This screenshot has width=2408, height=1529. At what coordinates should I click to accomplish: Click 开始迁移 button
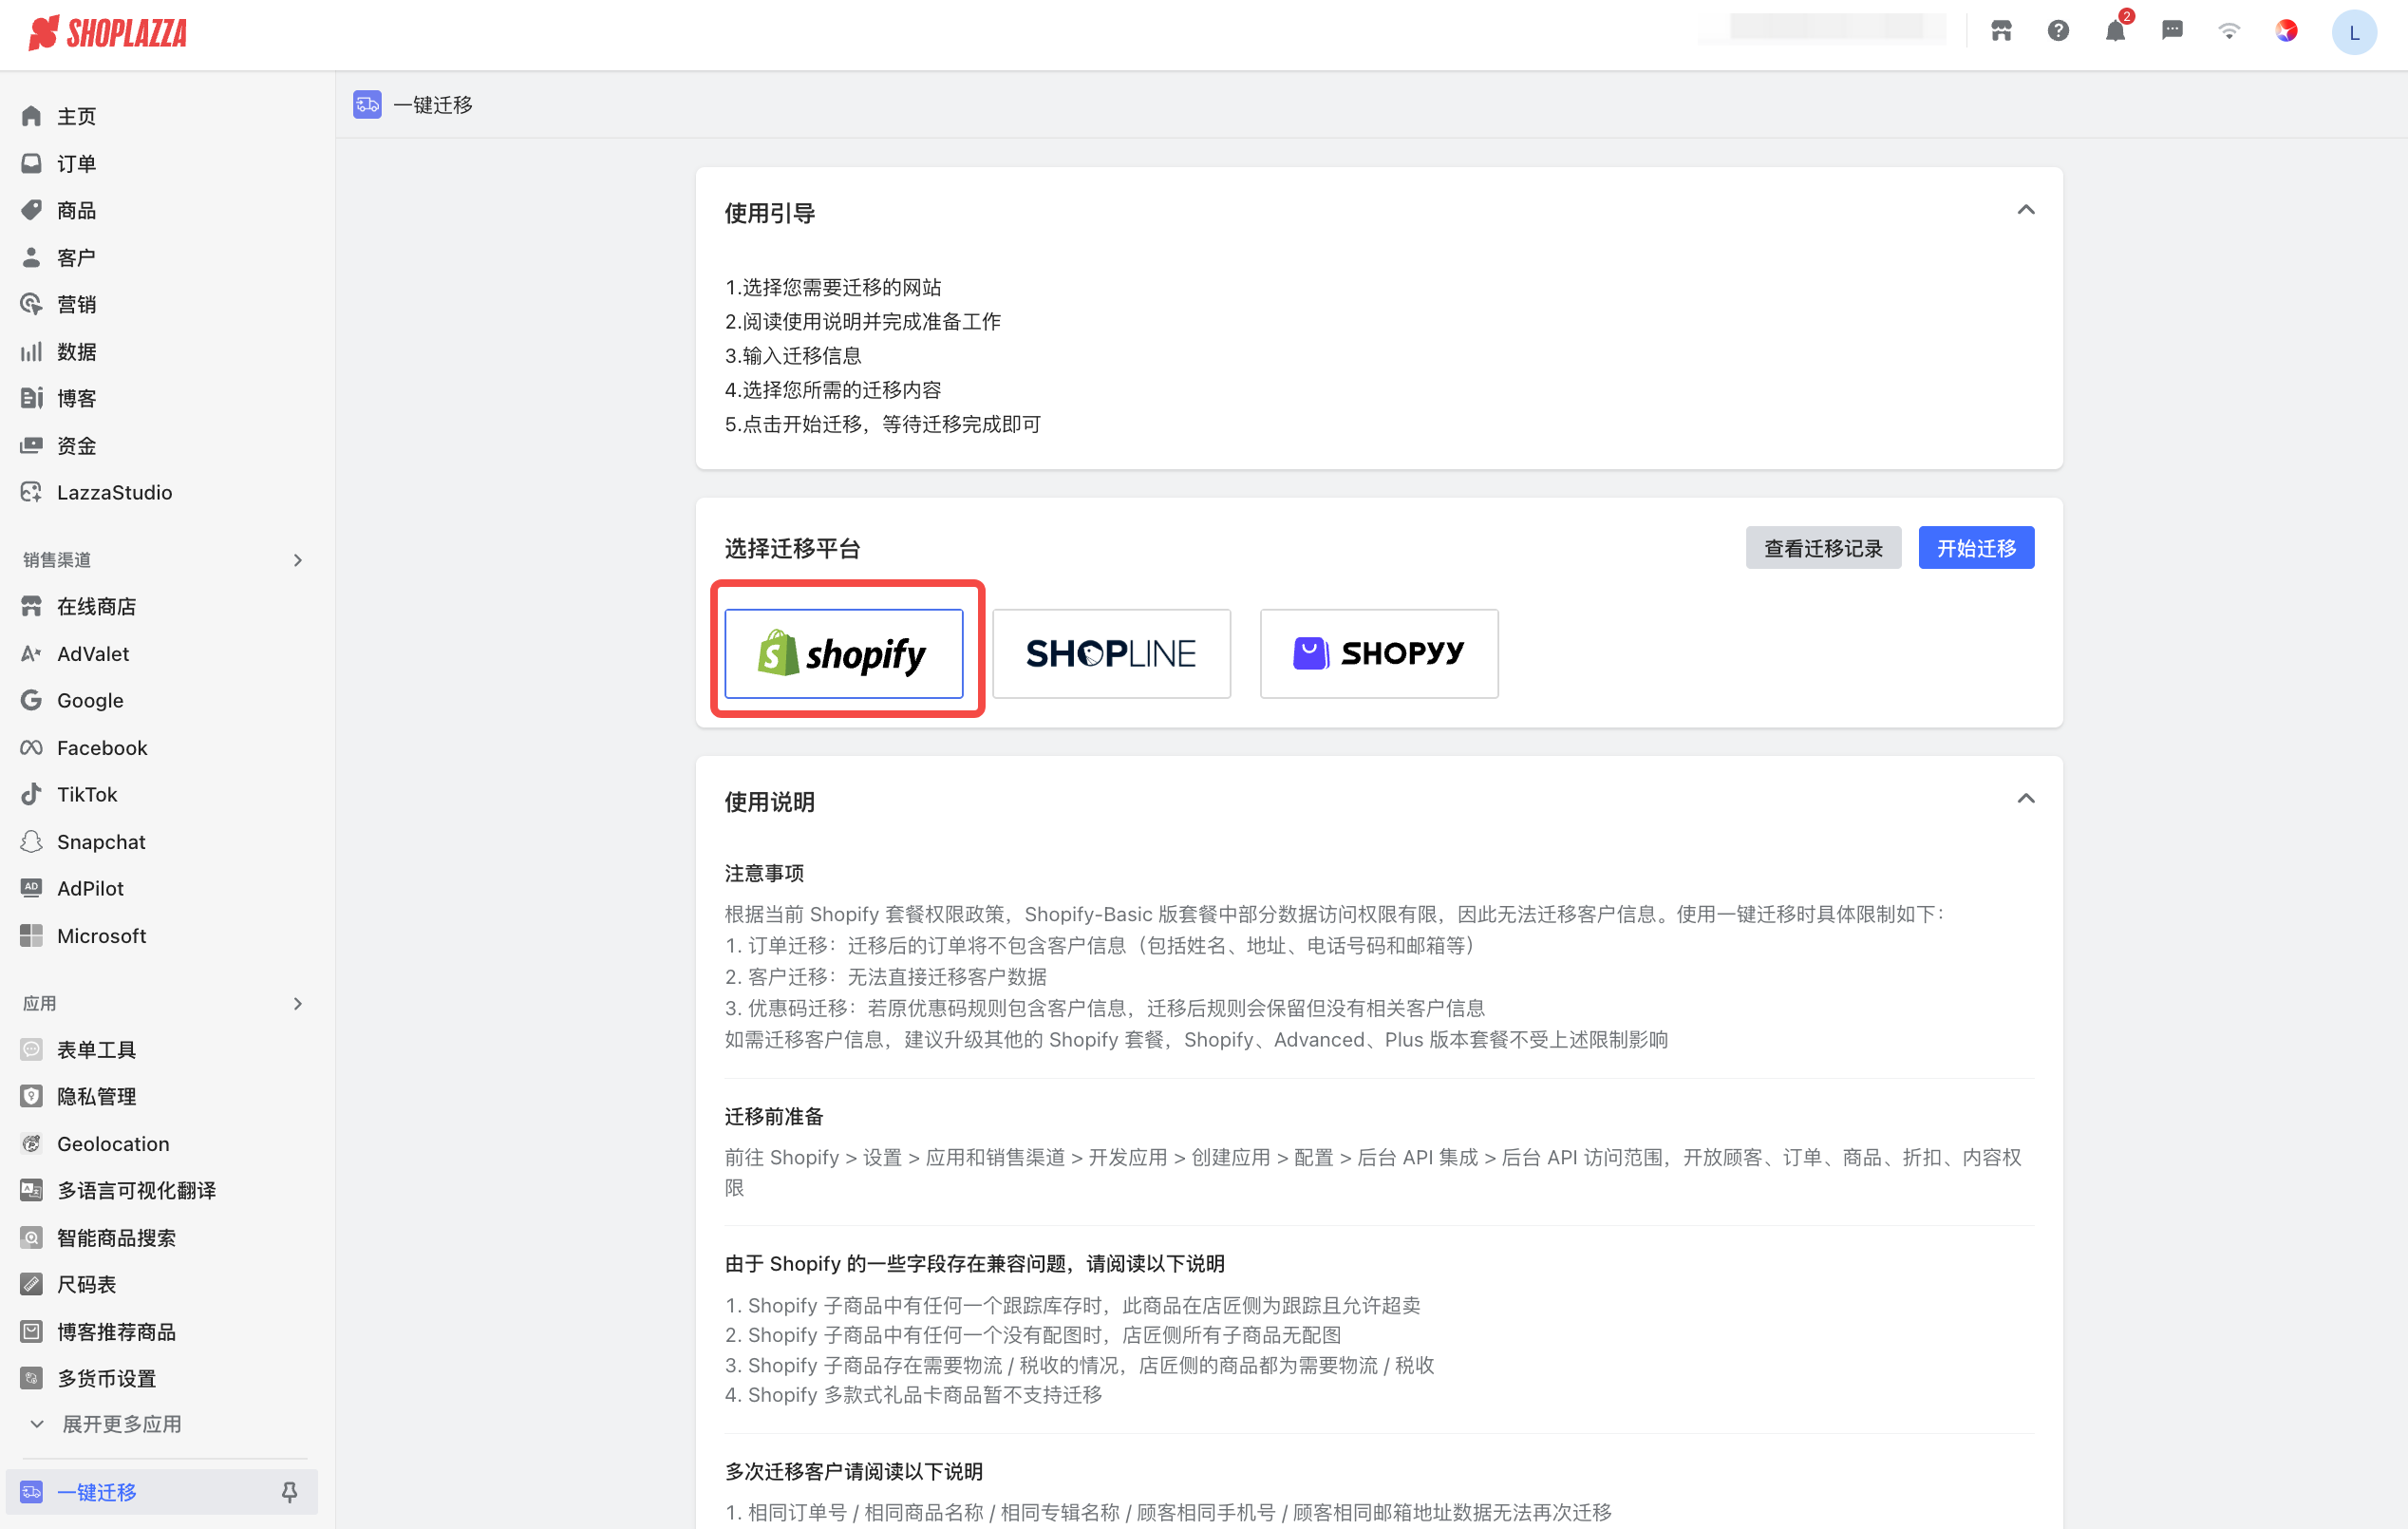pyautogui.click(x=1976, y=548)
